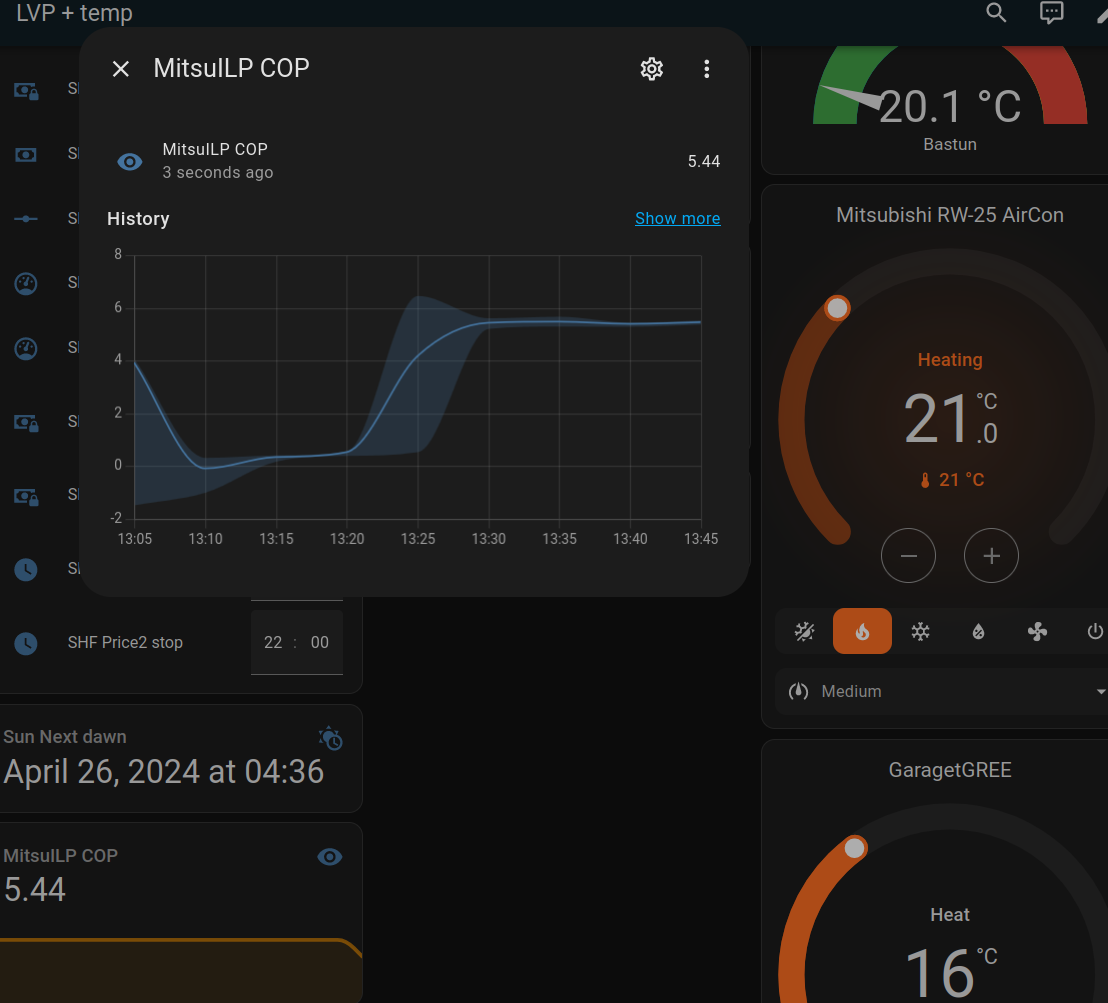Open the Sun Next dawn card
Image resolution: width=1108 pixels, height=1003 pixels.
tap(181, 758)
